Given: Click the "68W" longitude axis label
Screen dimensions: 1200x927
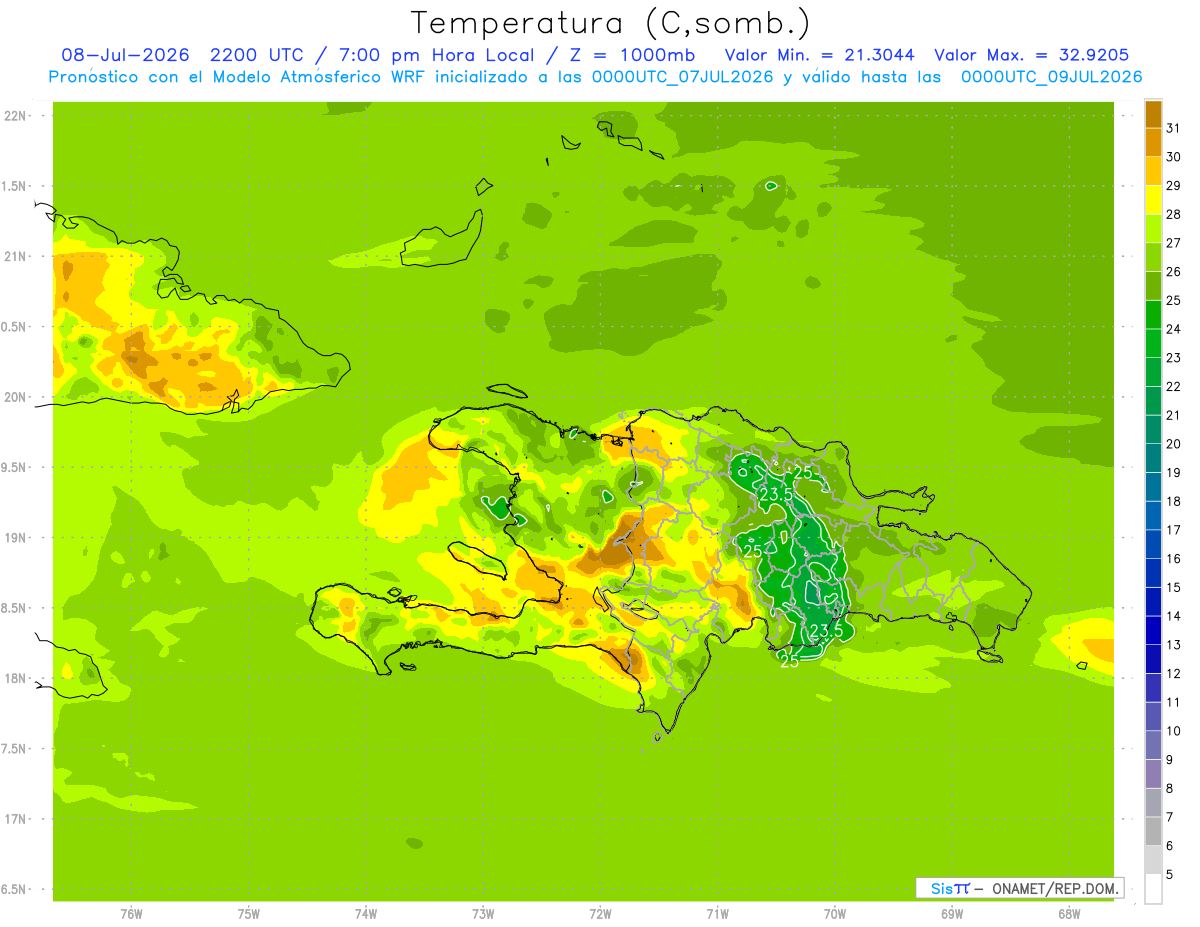Looking at the screenshot, I should (x=1069, y=913).
